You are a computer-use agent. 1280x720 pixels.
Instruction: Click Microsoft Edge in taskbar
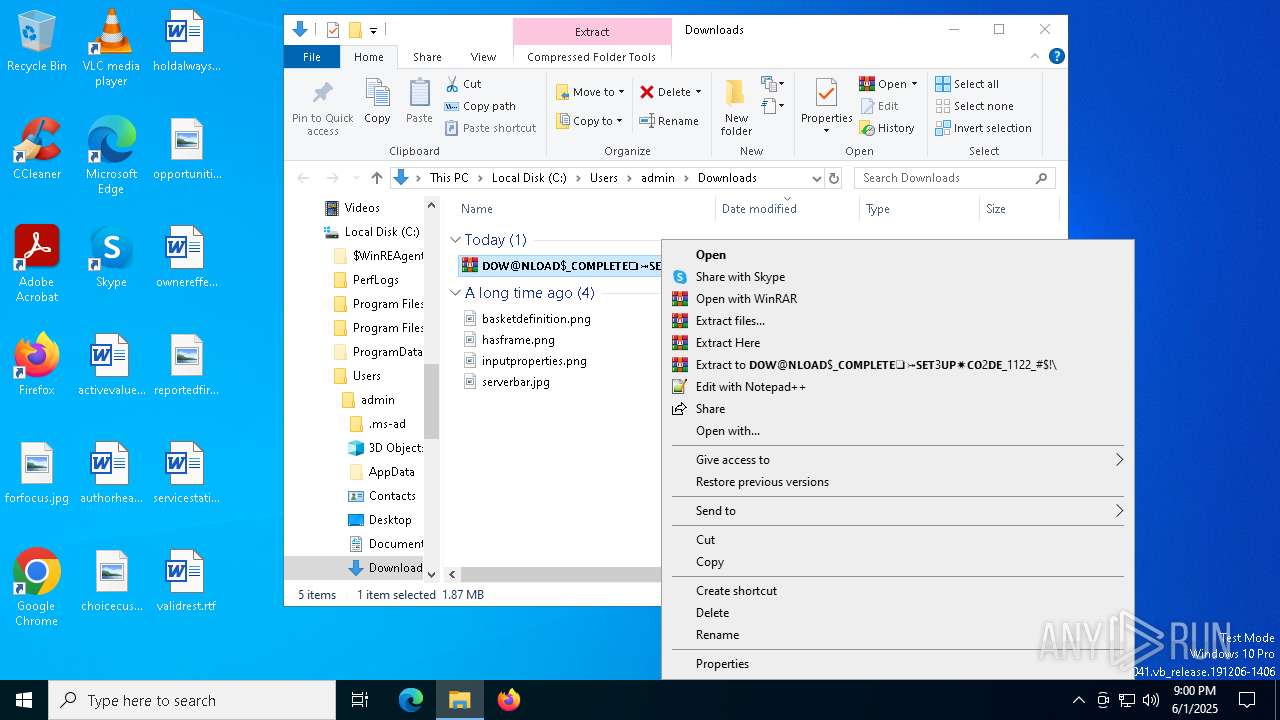(411, 700)
